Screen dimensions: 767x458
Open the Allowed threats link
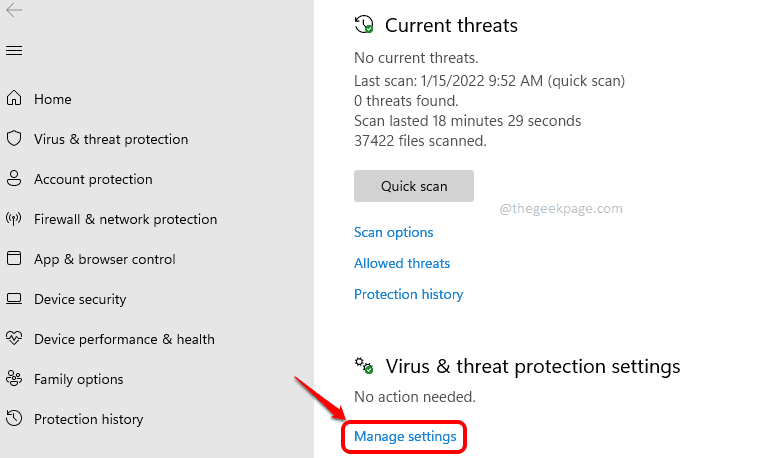pos(402,263)
